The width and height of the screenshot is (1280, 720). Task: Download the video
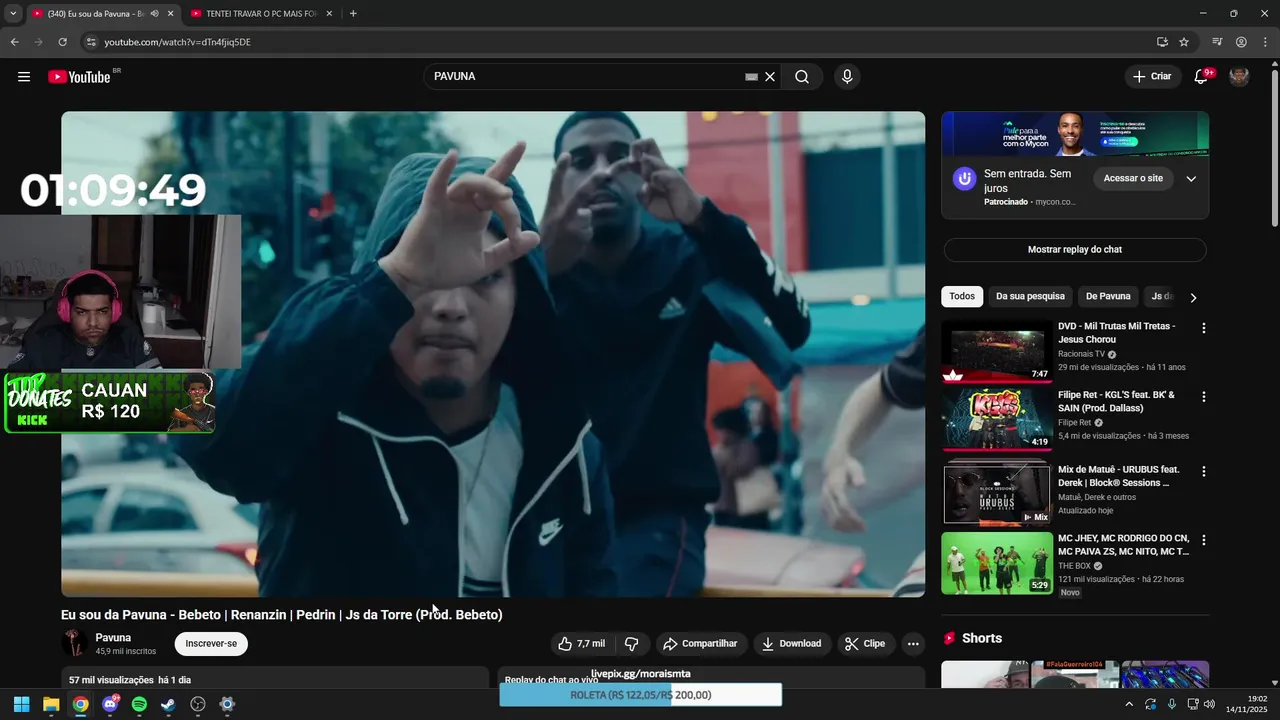pyautogui.click(x=791, y=644)
